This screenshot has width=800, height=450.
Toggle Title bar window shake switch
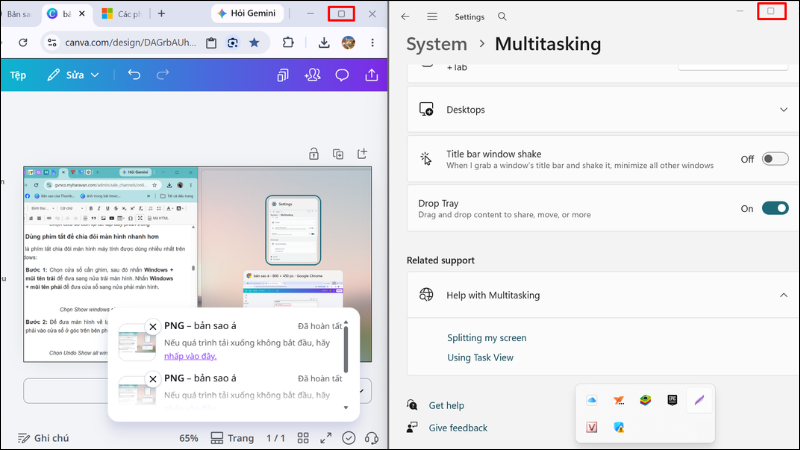point(775,159)
